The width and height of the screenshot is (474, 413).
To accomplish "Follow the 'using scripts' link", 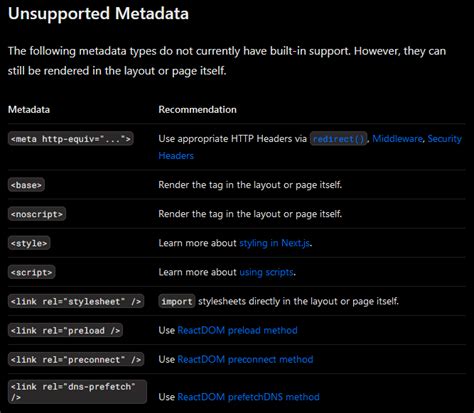I will point(267,272).
